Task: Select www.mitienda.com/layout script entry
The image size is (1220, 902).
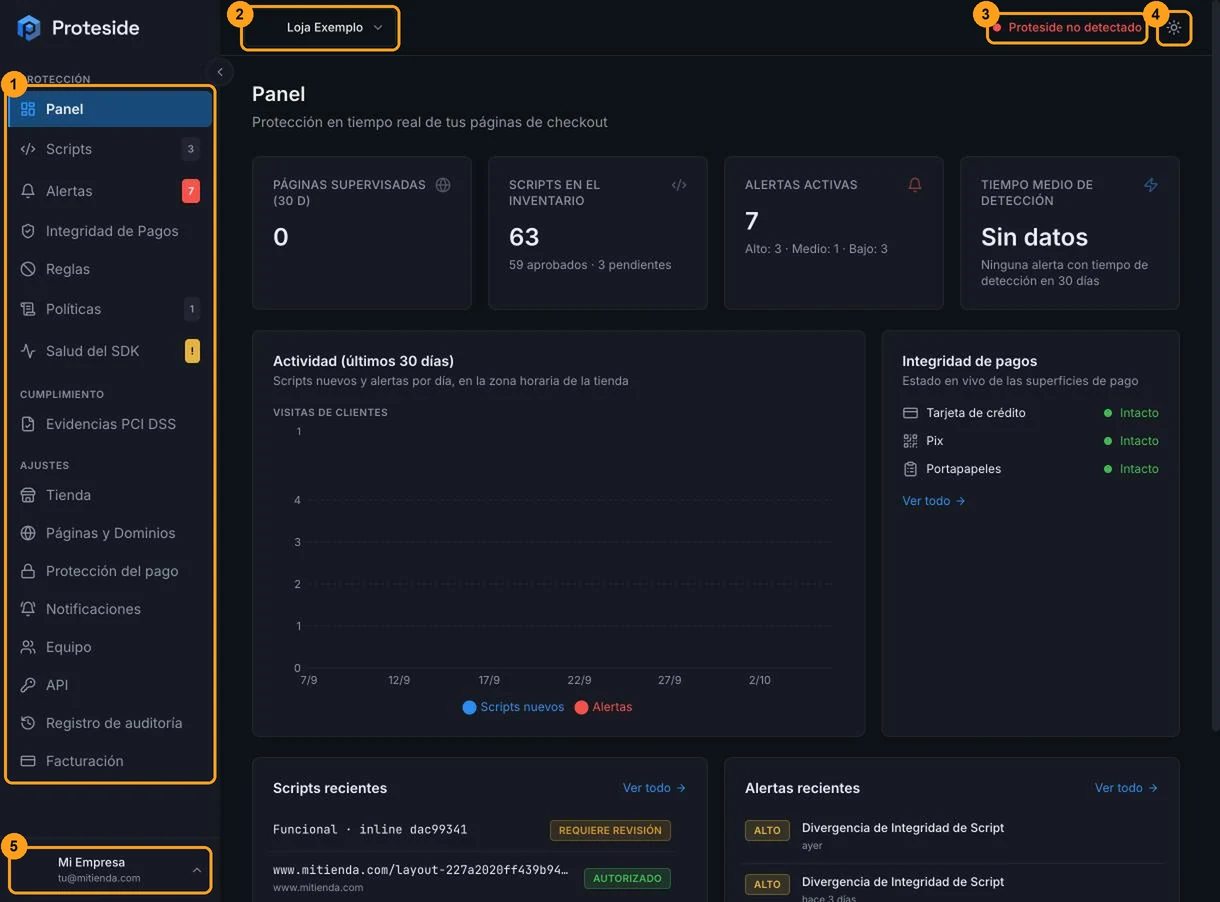Action: (x=471, y=878)
